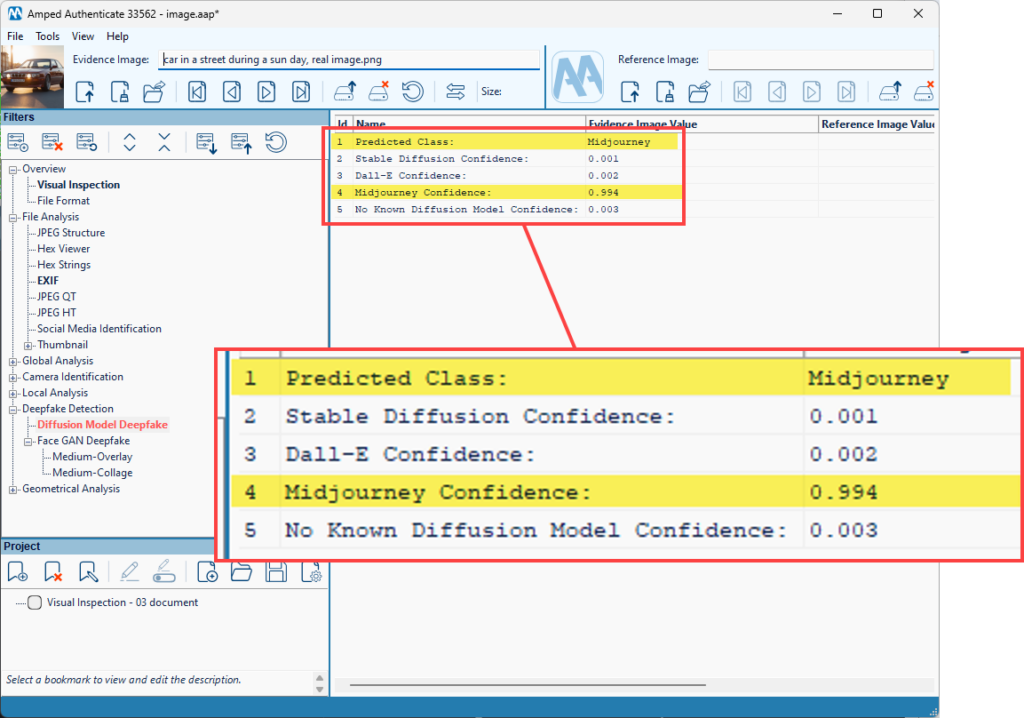Viewport: 1024px width, 718px height.
Task: Save project floppy disk icon
Action: [276, 572]
